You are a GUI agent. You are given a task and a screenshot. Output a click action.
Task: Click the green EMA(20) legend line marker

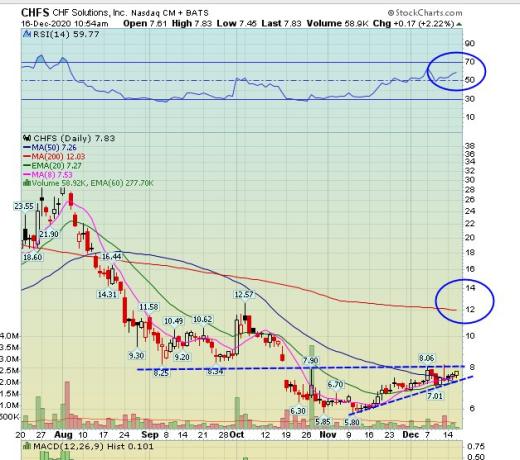click(x=26, y=166)
